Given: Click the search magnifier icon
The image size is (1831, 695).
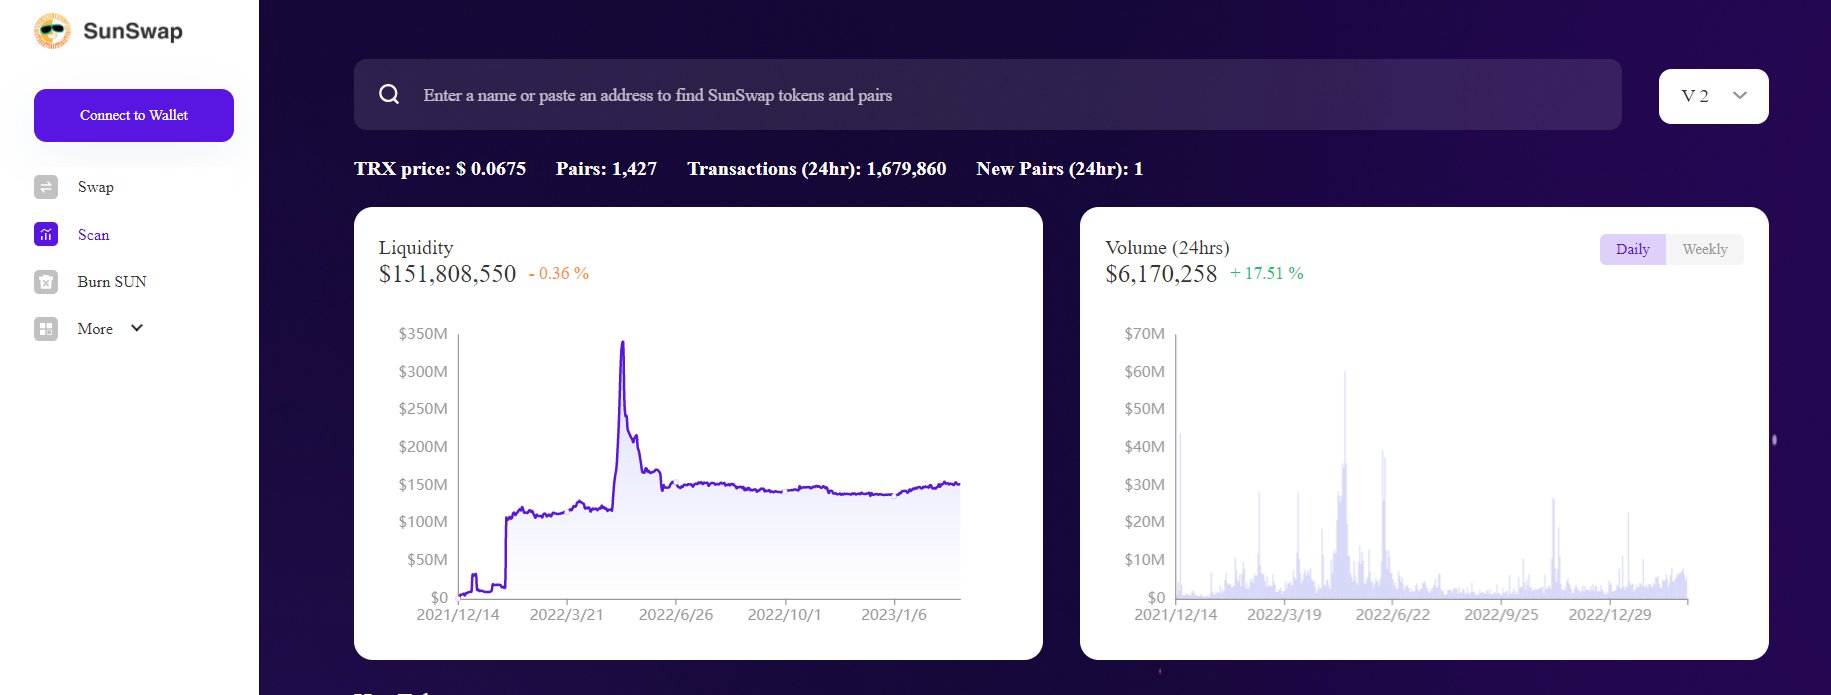Looking at the screenshot, I should pyautogui.click(x=389, y=94).
